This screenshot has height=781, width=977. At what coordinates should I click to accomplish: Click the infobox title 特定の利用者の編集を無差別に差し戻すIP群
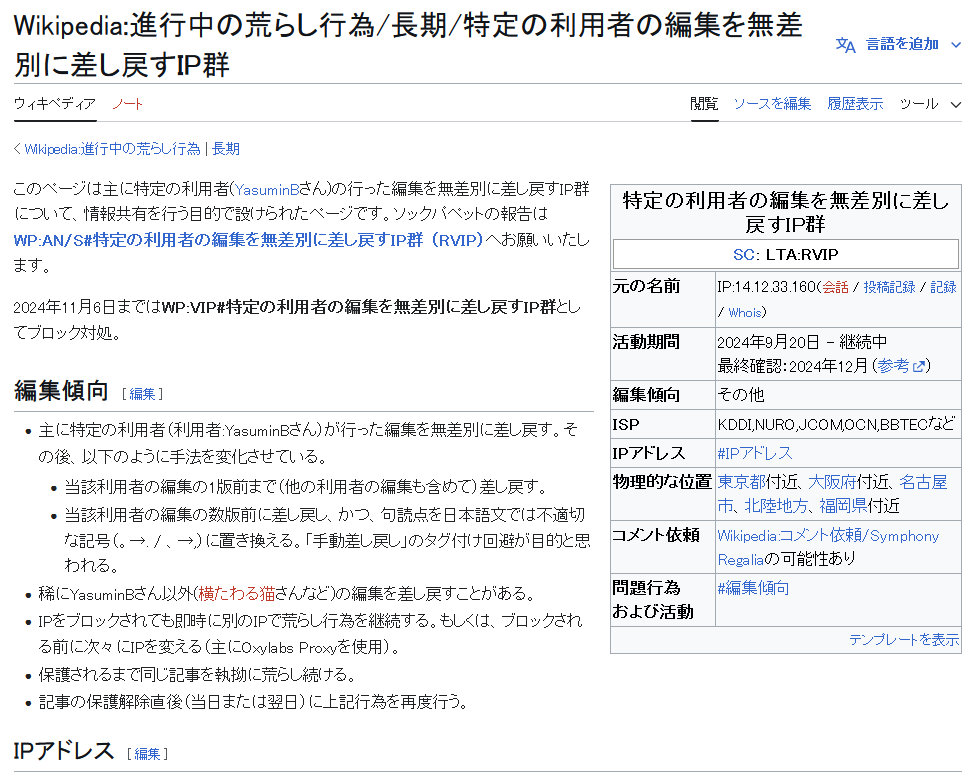(785, 213)
